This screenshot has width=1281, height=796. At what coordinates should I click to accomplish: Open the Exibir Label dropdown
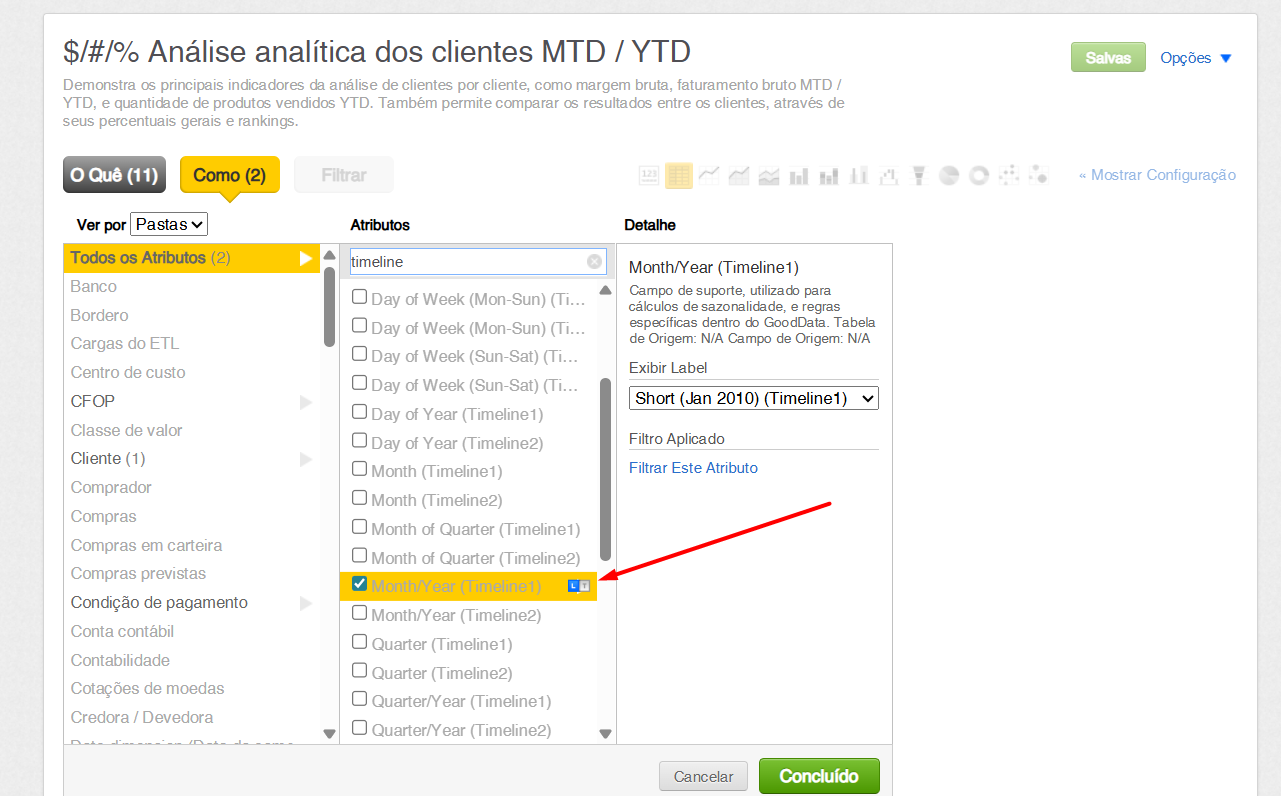(x=754, y=398)
